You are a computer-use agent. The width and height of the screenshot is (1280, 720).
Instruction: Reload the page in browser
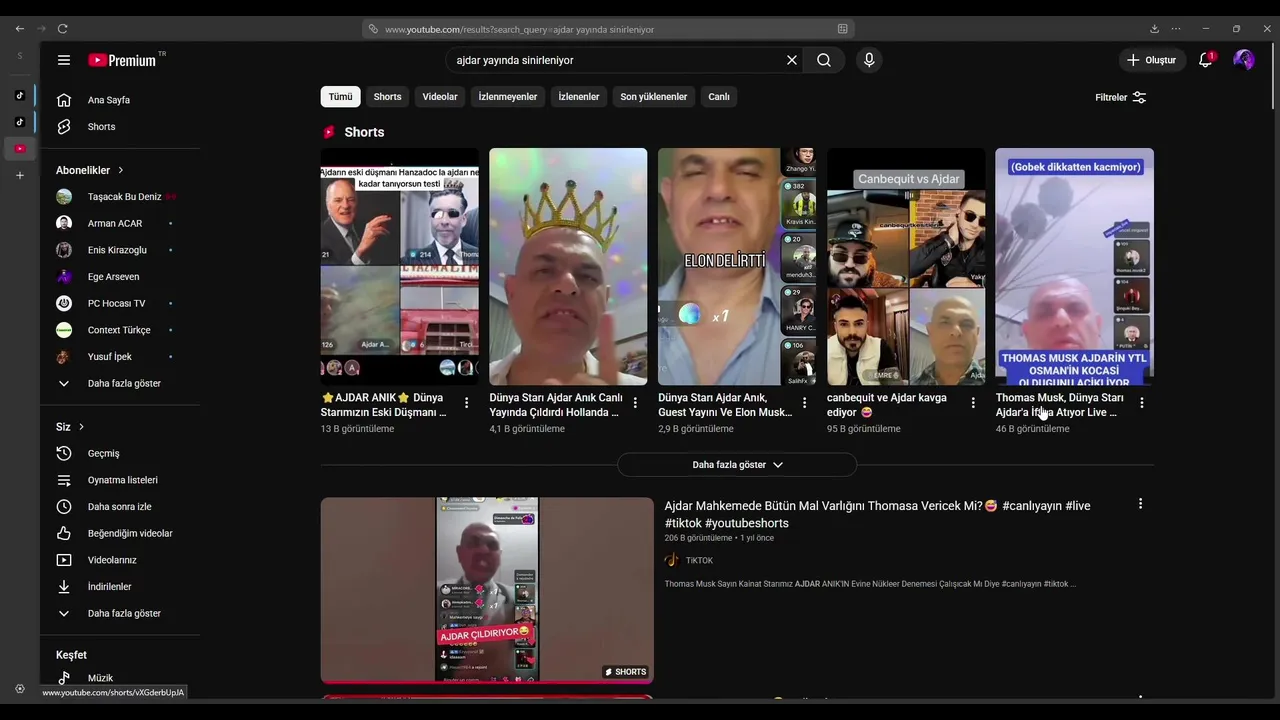(x=62, y=29)
